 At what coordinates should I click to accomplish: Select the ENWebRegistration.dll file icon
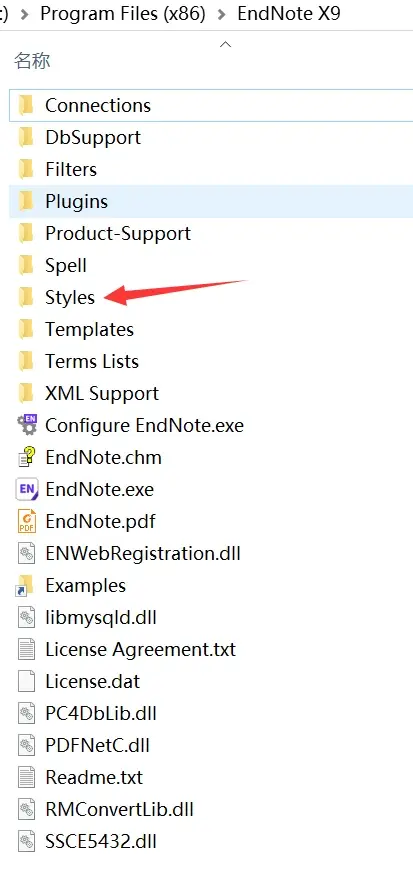(26, 553)
